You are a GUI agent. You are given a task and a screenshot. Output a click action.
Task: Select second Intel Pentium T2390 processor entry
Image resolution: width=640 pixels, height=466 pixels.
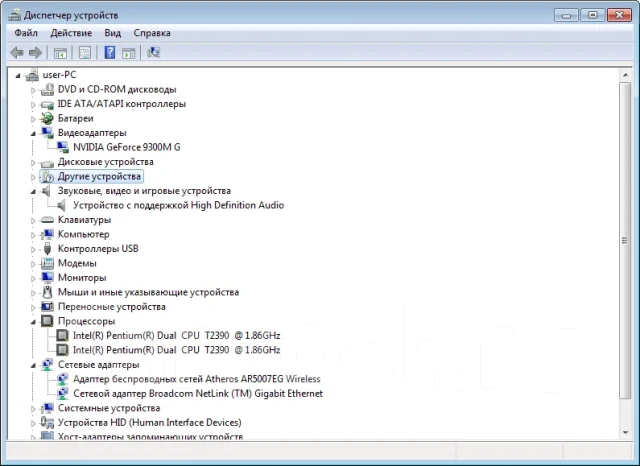click(176, 350)
